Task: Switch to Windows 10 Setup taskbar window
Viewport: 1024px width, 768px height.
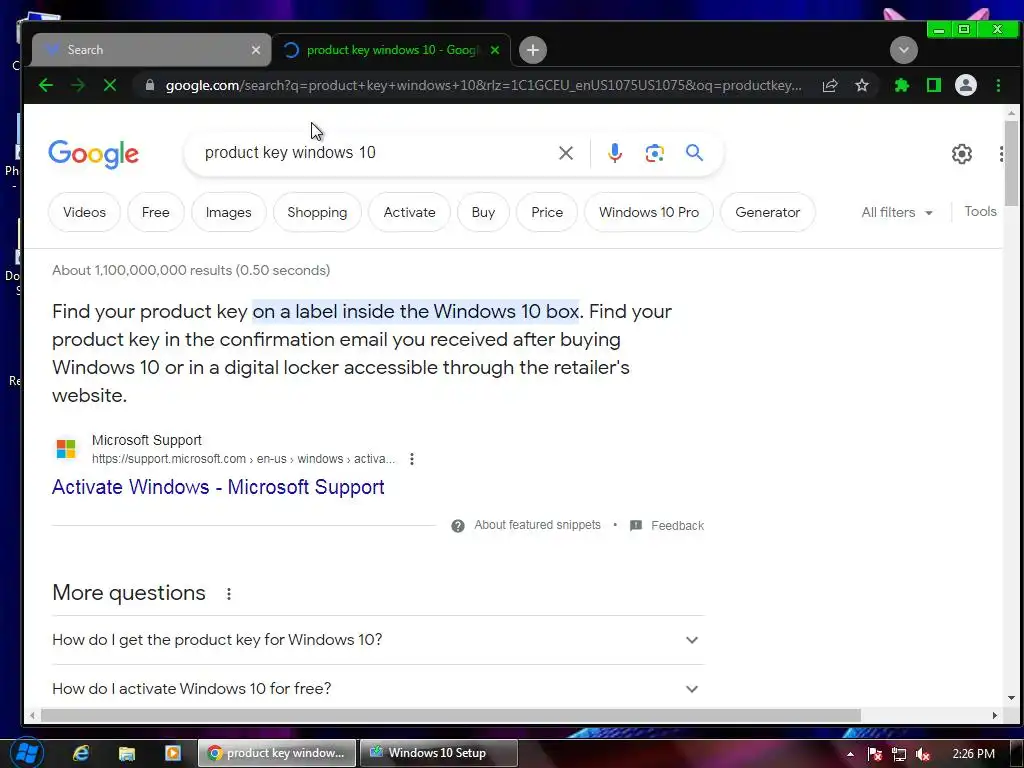Action: pyautogui.click(x=438, y=753)
